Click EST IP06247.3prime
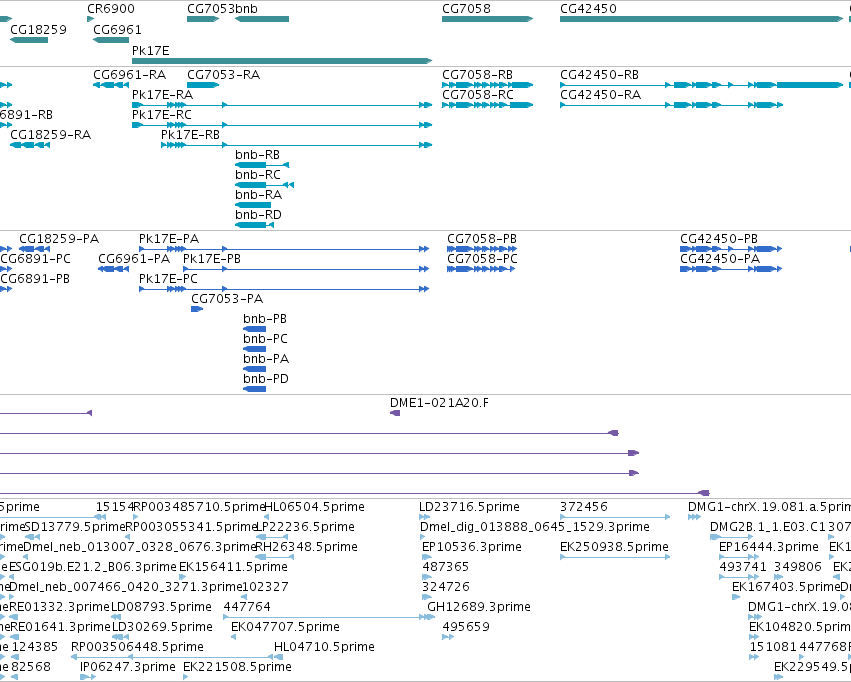Image resolution: width=851 pixels, height=682 pixels. 88,677
